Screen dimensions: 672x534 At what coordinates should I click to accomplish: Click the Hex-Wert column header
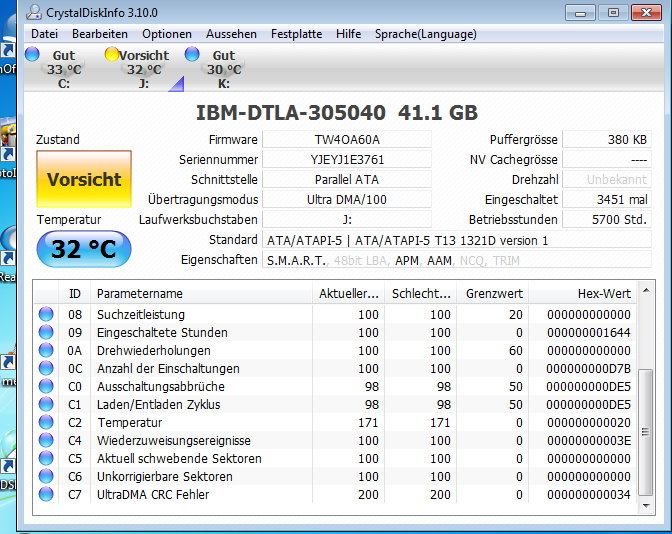click(x=583, y=294)
